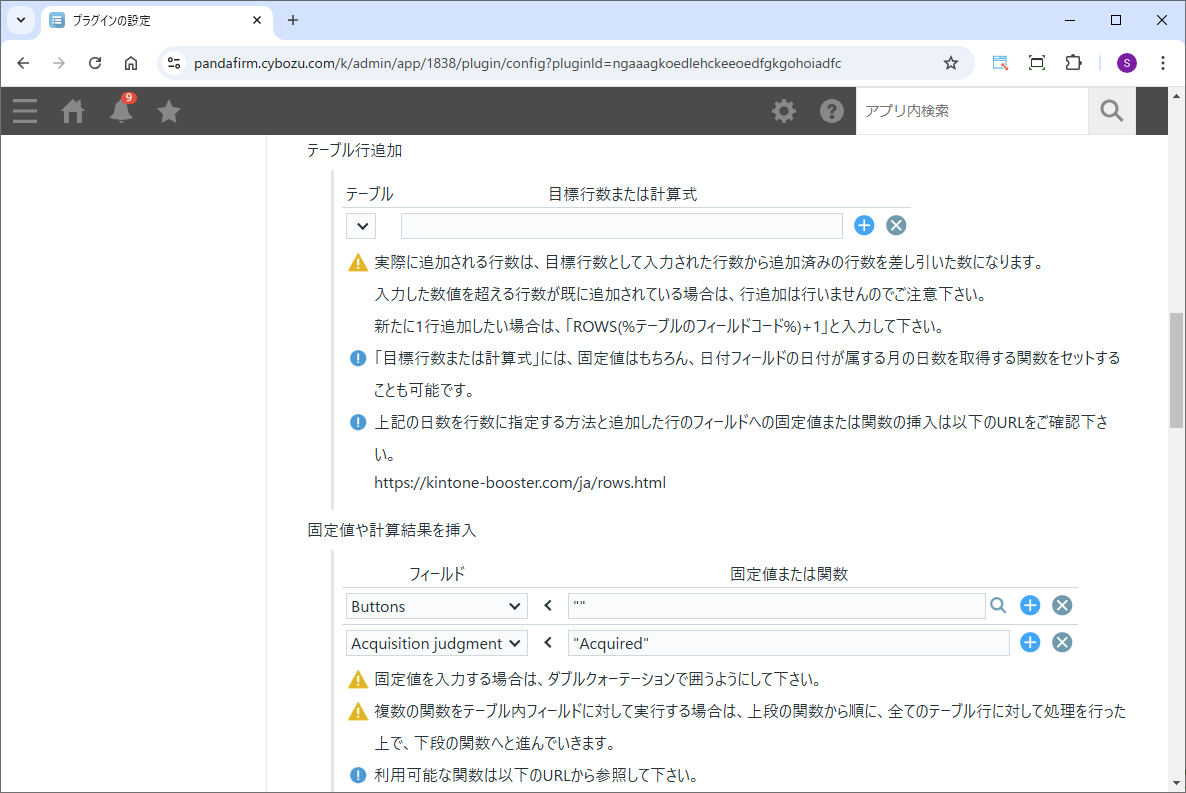1186x793 pixels.
Task: Add a row after the Buttons field row
Action: (x=1030, y=605)
